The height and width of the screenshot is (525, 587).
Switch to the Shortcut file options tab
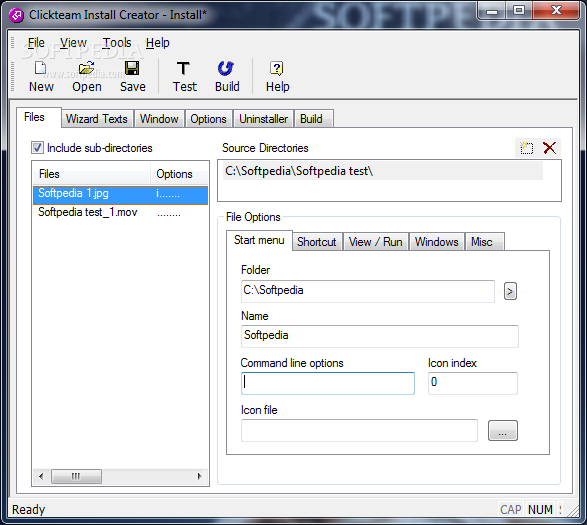tap(317, 242)
